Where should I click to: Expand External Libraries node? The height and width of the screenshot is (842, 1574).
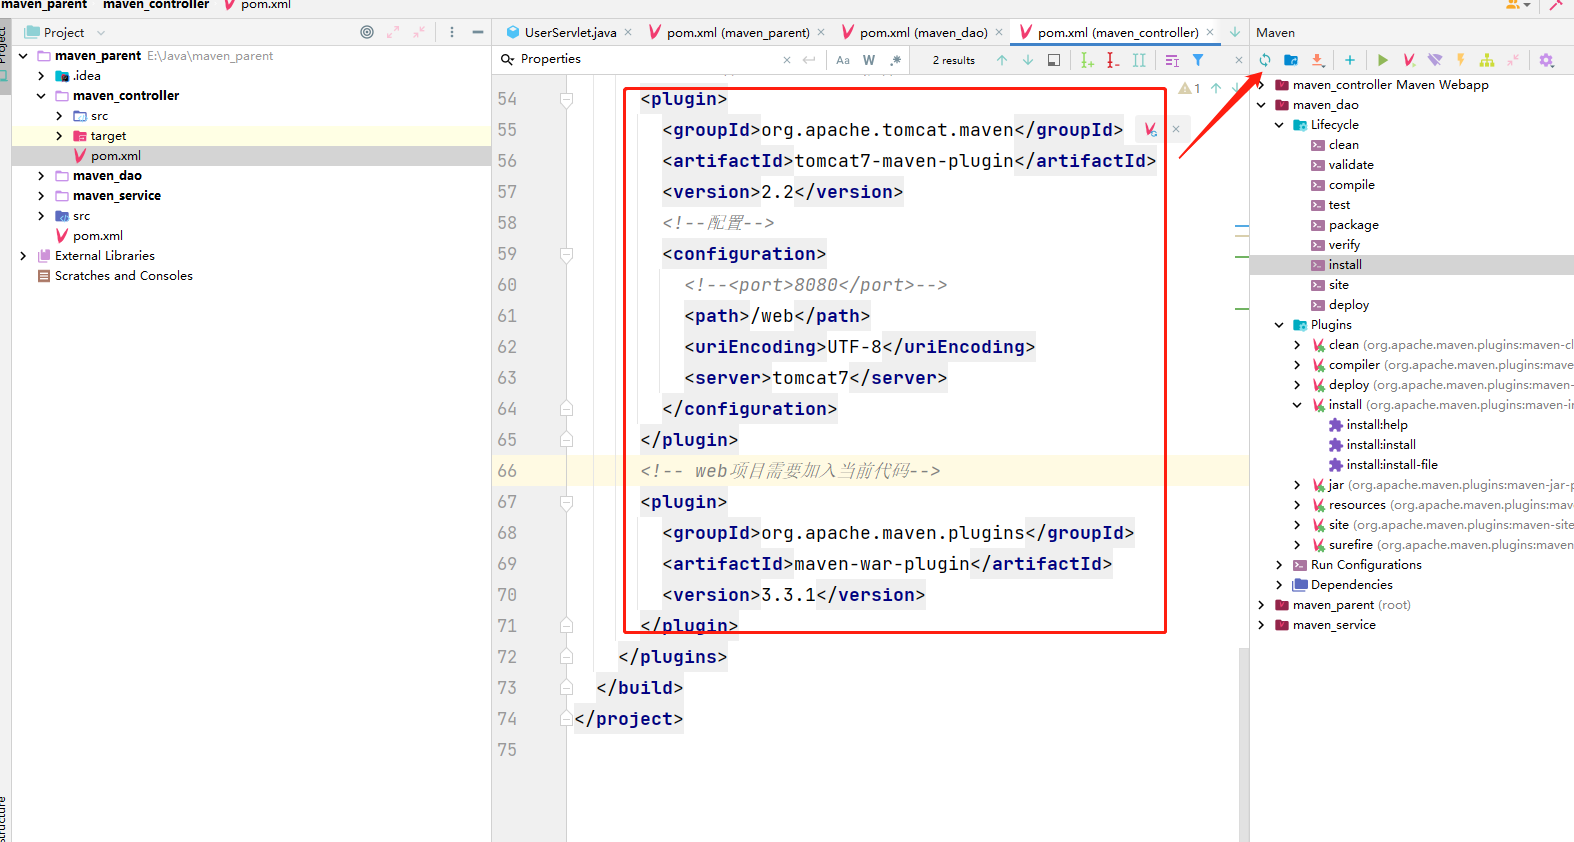pos(23,256)
